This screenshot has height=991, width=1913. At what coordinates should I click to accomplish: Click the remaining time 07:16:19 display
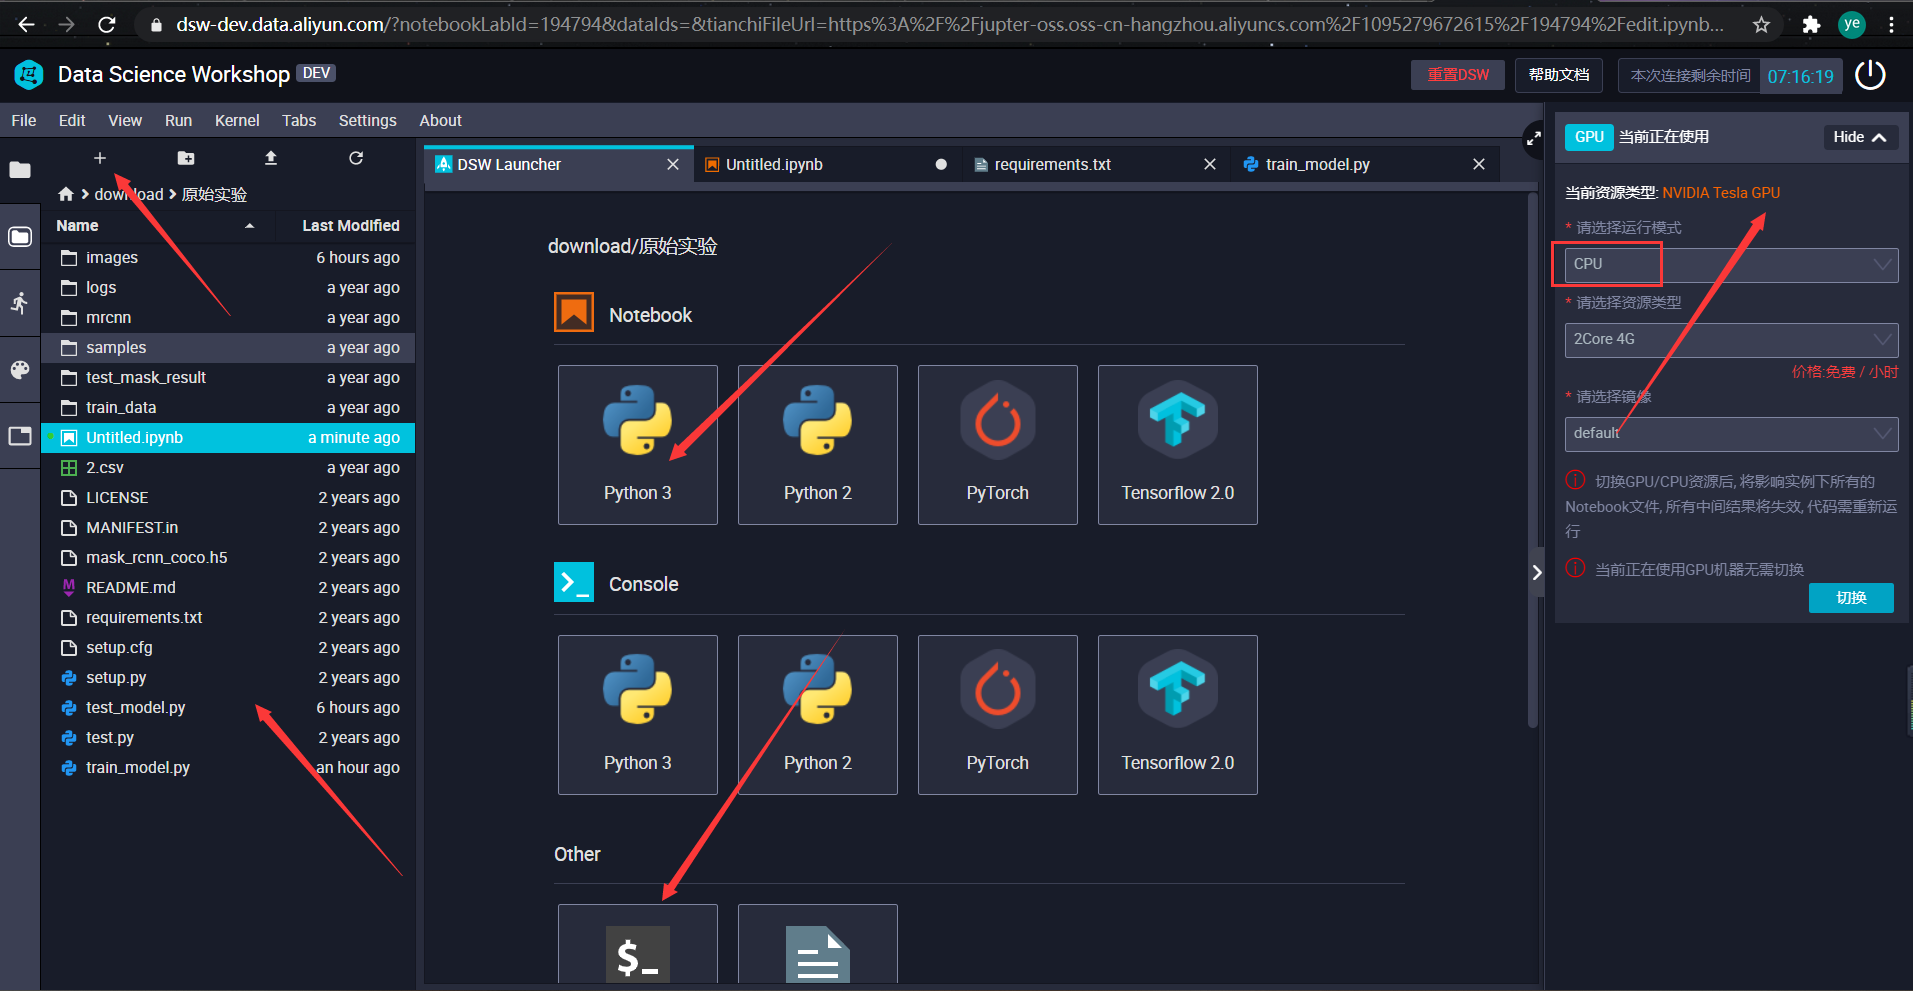1800,76
